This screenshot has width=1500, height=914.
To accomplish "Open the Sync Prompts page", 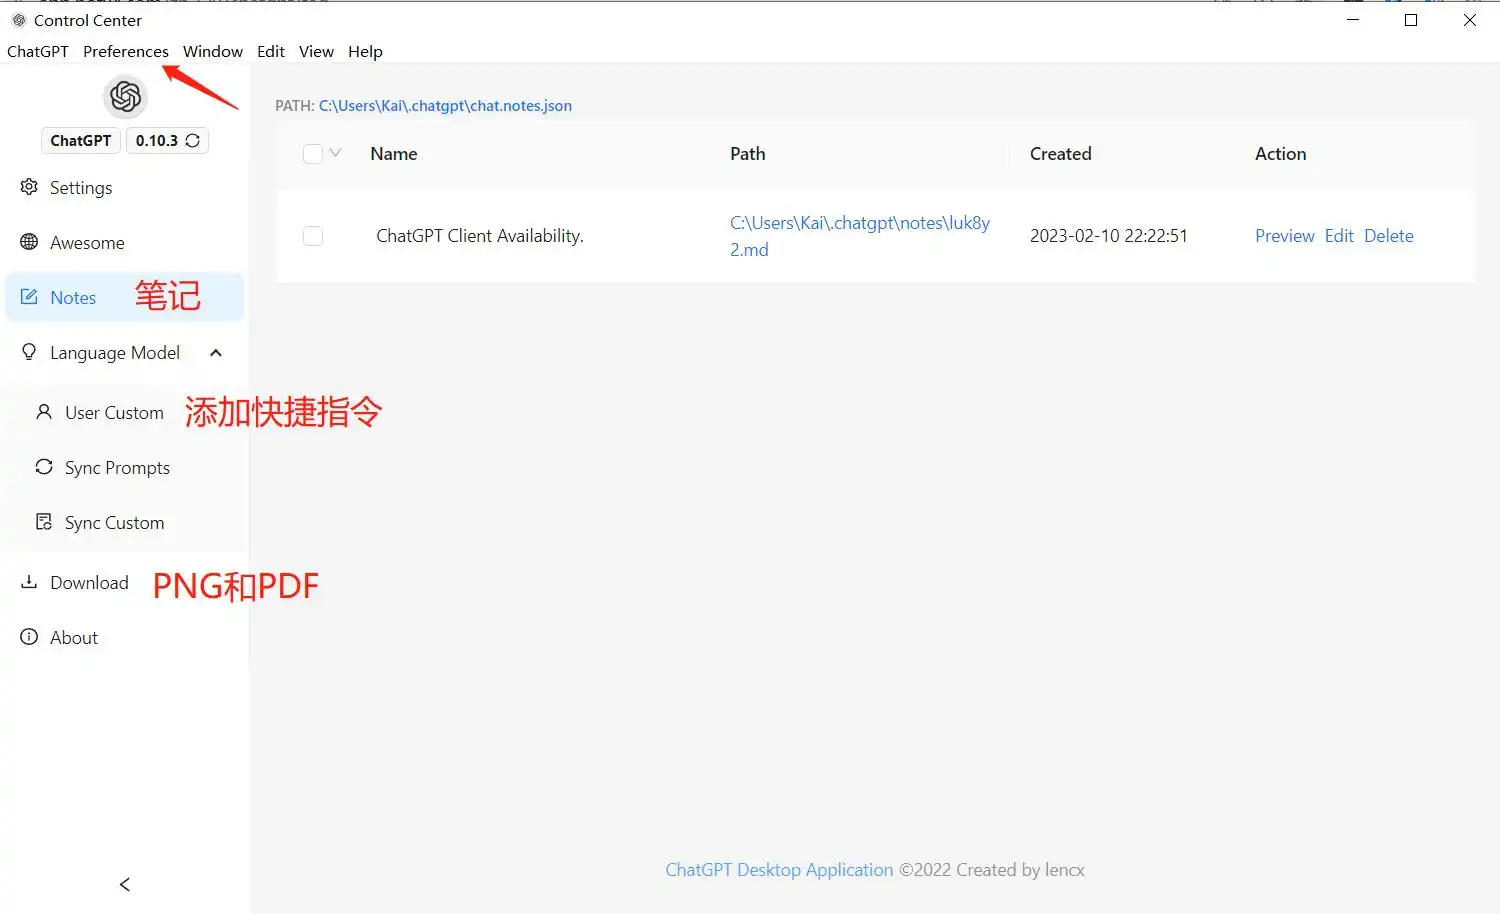I will (x=125, y=467).
